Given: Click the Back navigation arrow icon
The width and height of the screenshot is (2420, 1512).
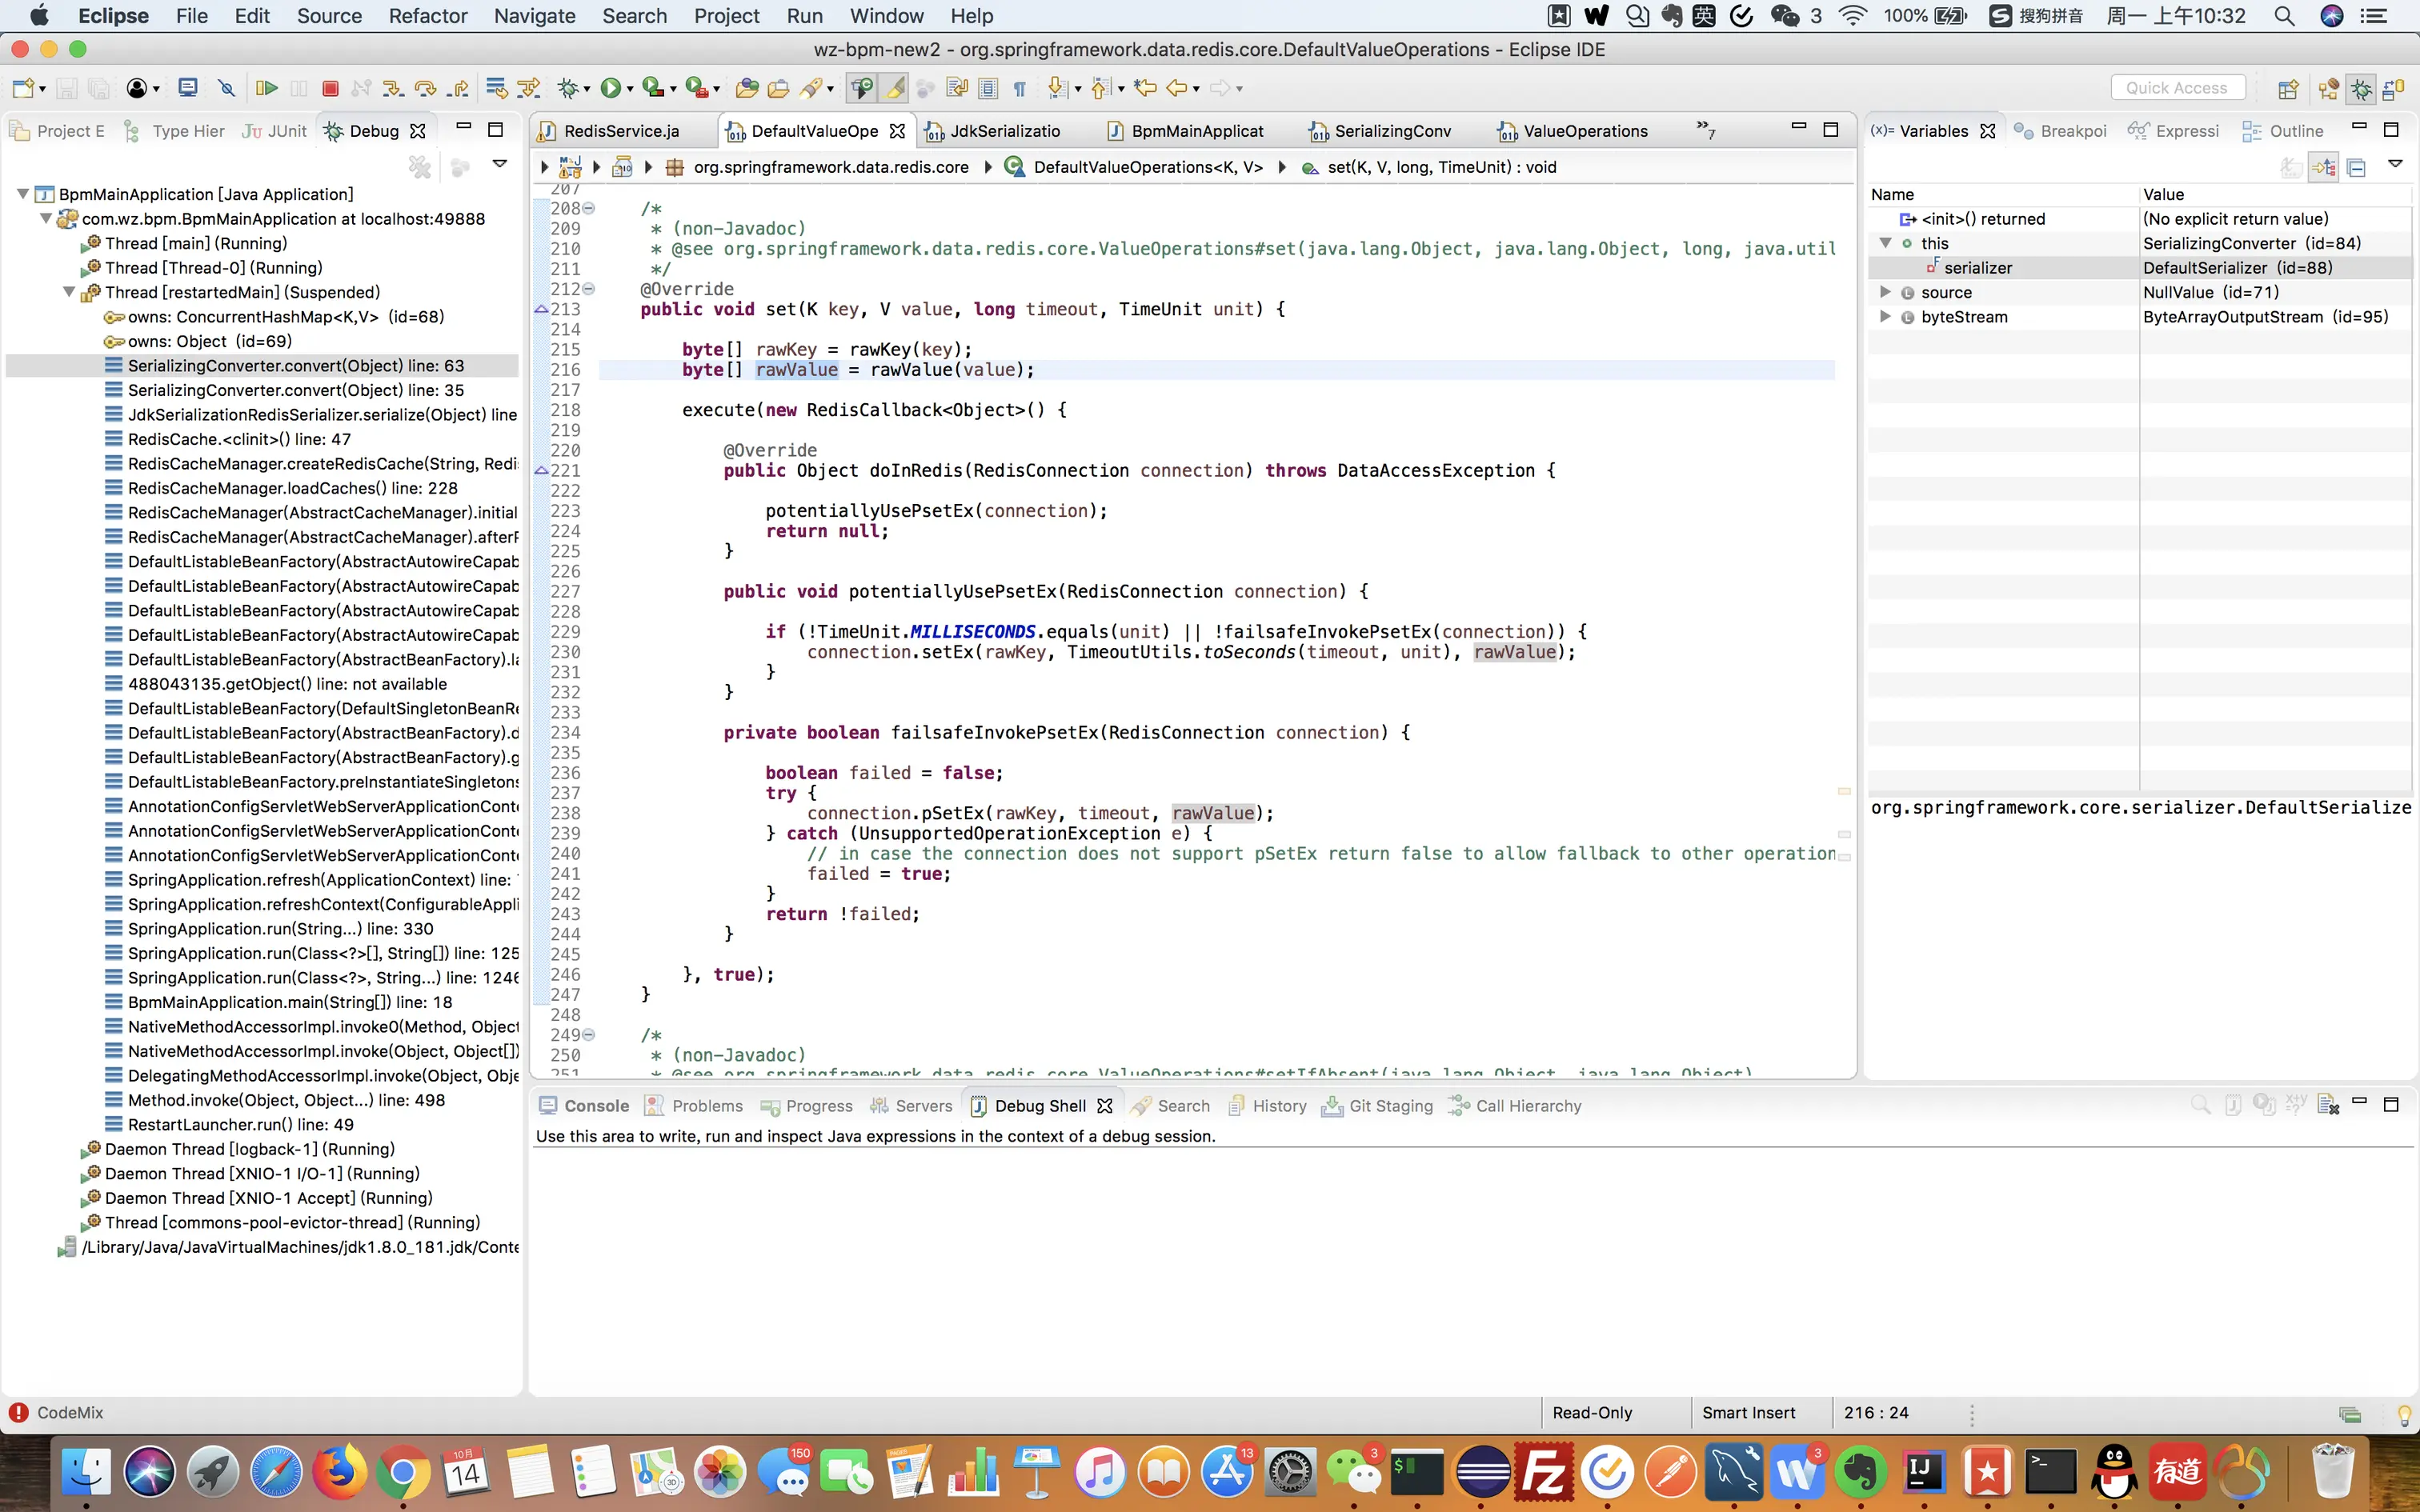Looking at the screenshot, I should coord(1177,89).
